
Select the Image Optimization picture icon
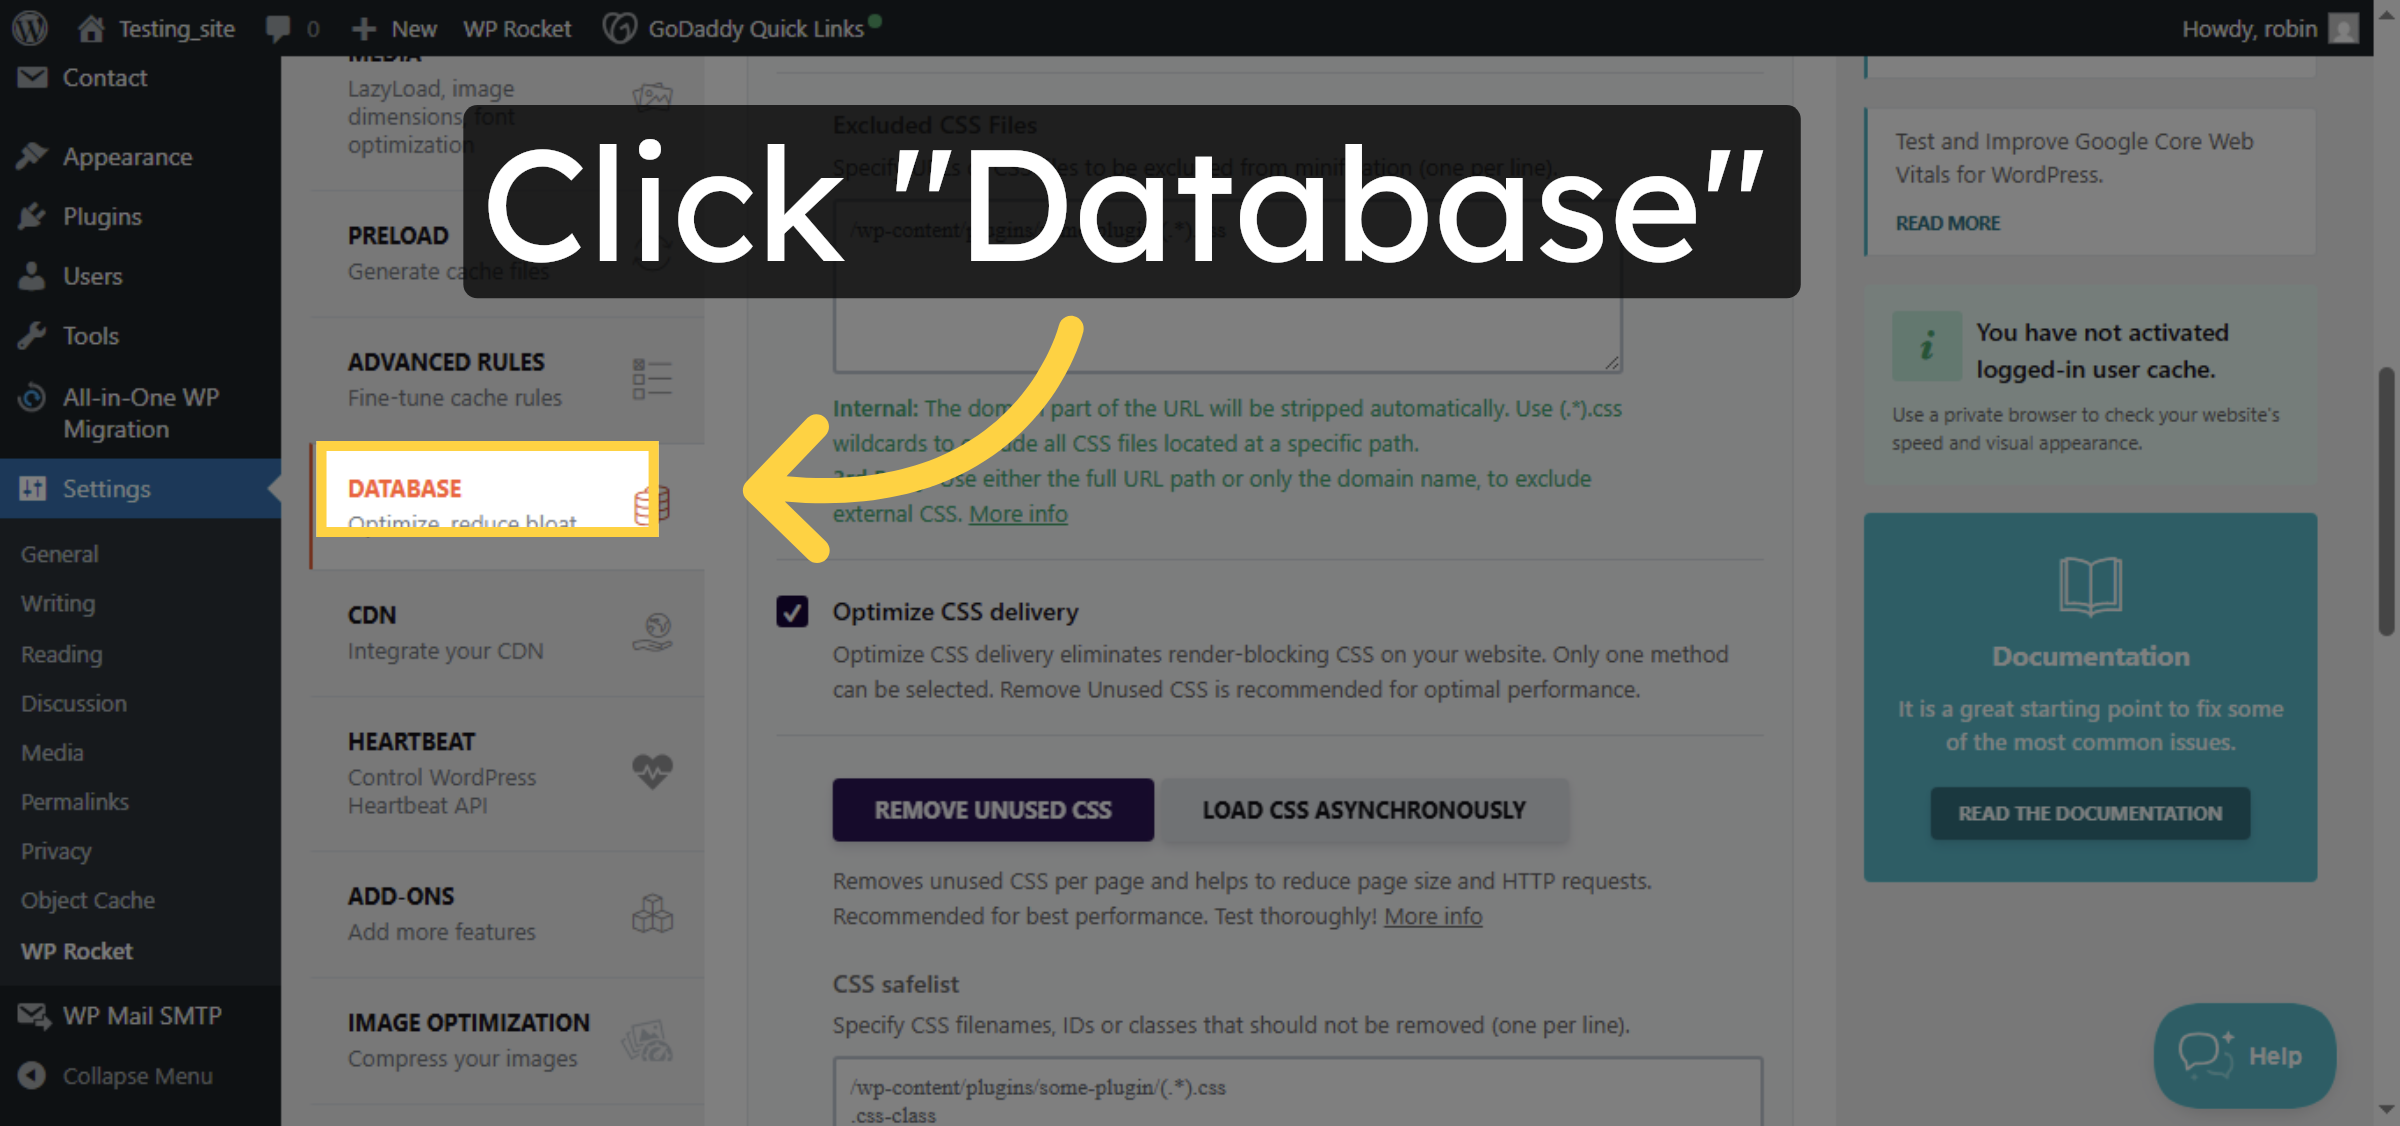647,1038
